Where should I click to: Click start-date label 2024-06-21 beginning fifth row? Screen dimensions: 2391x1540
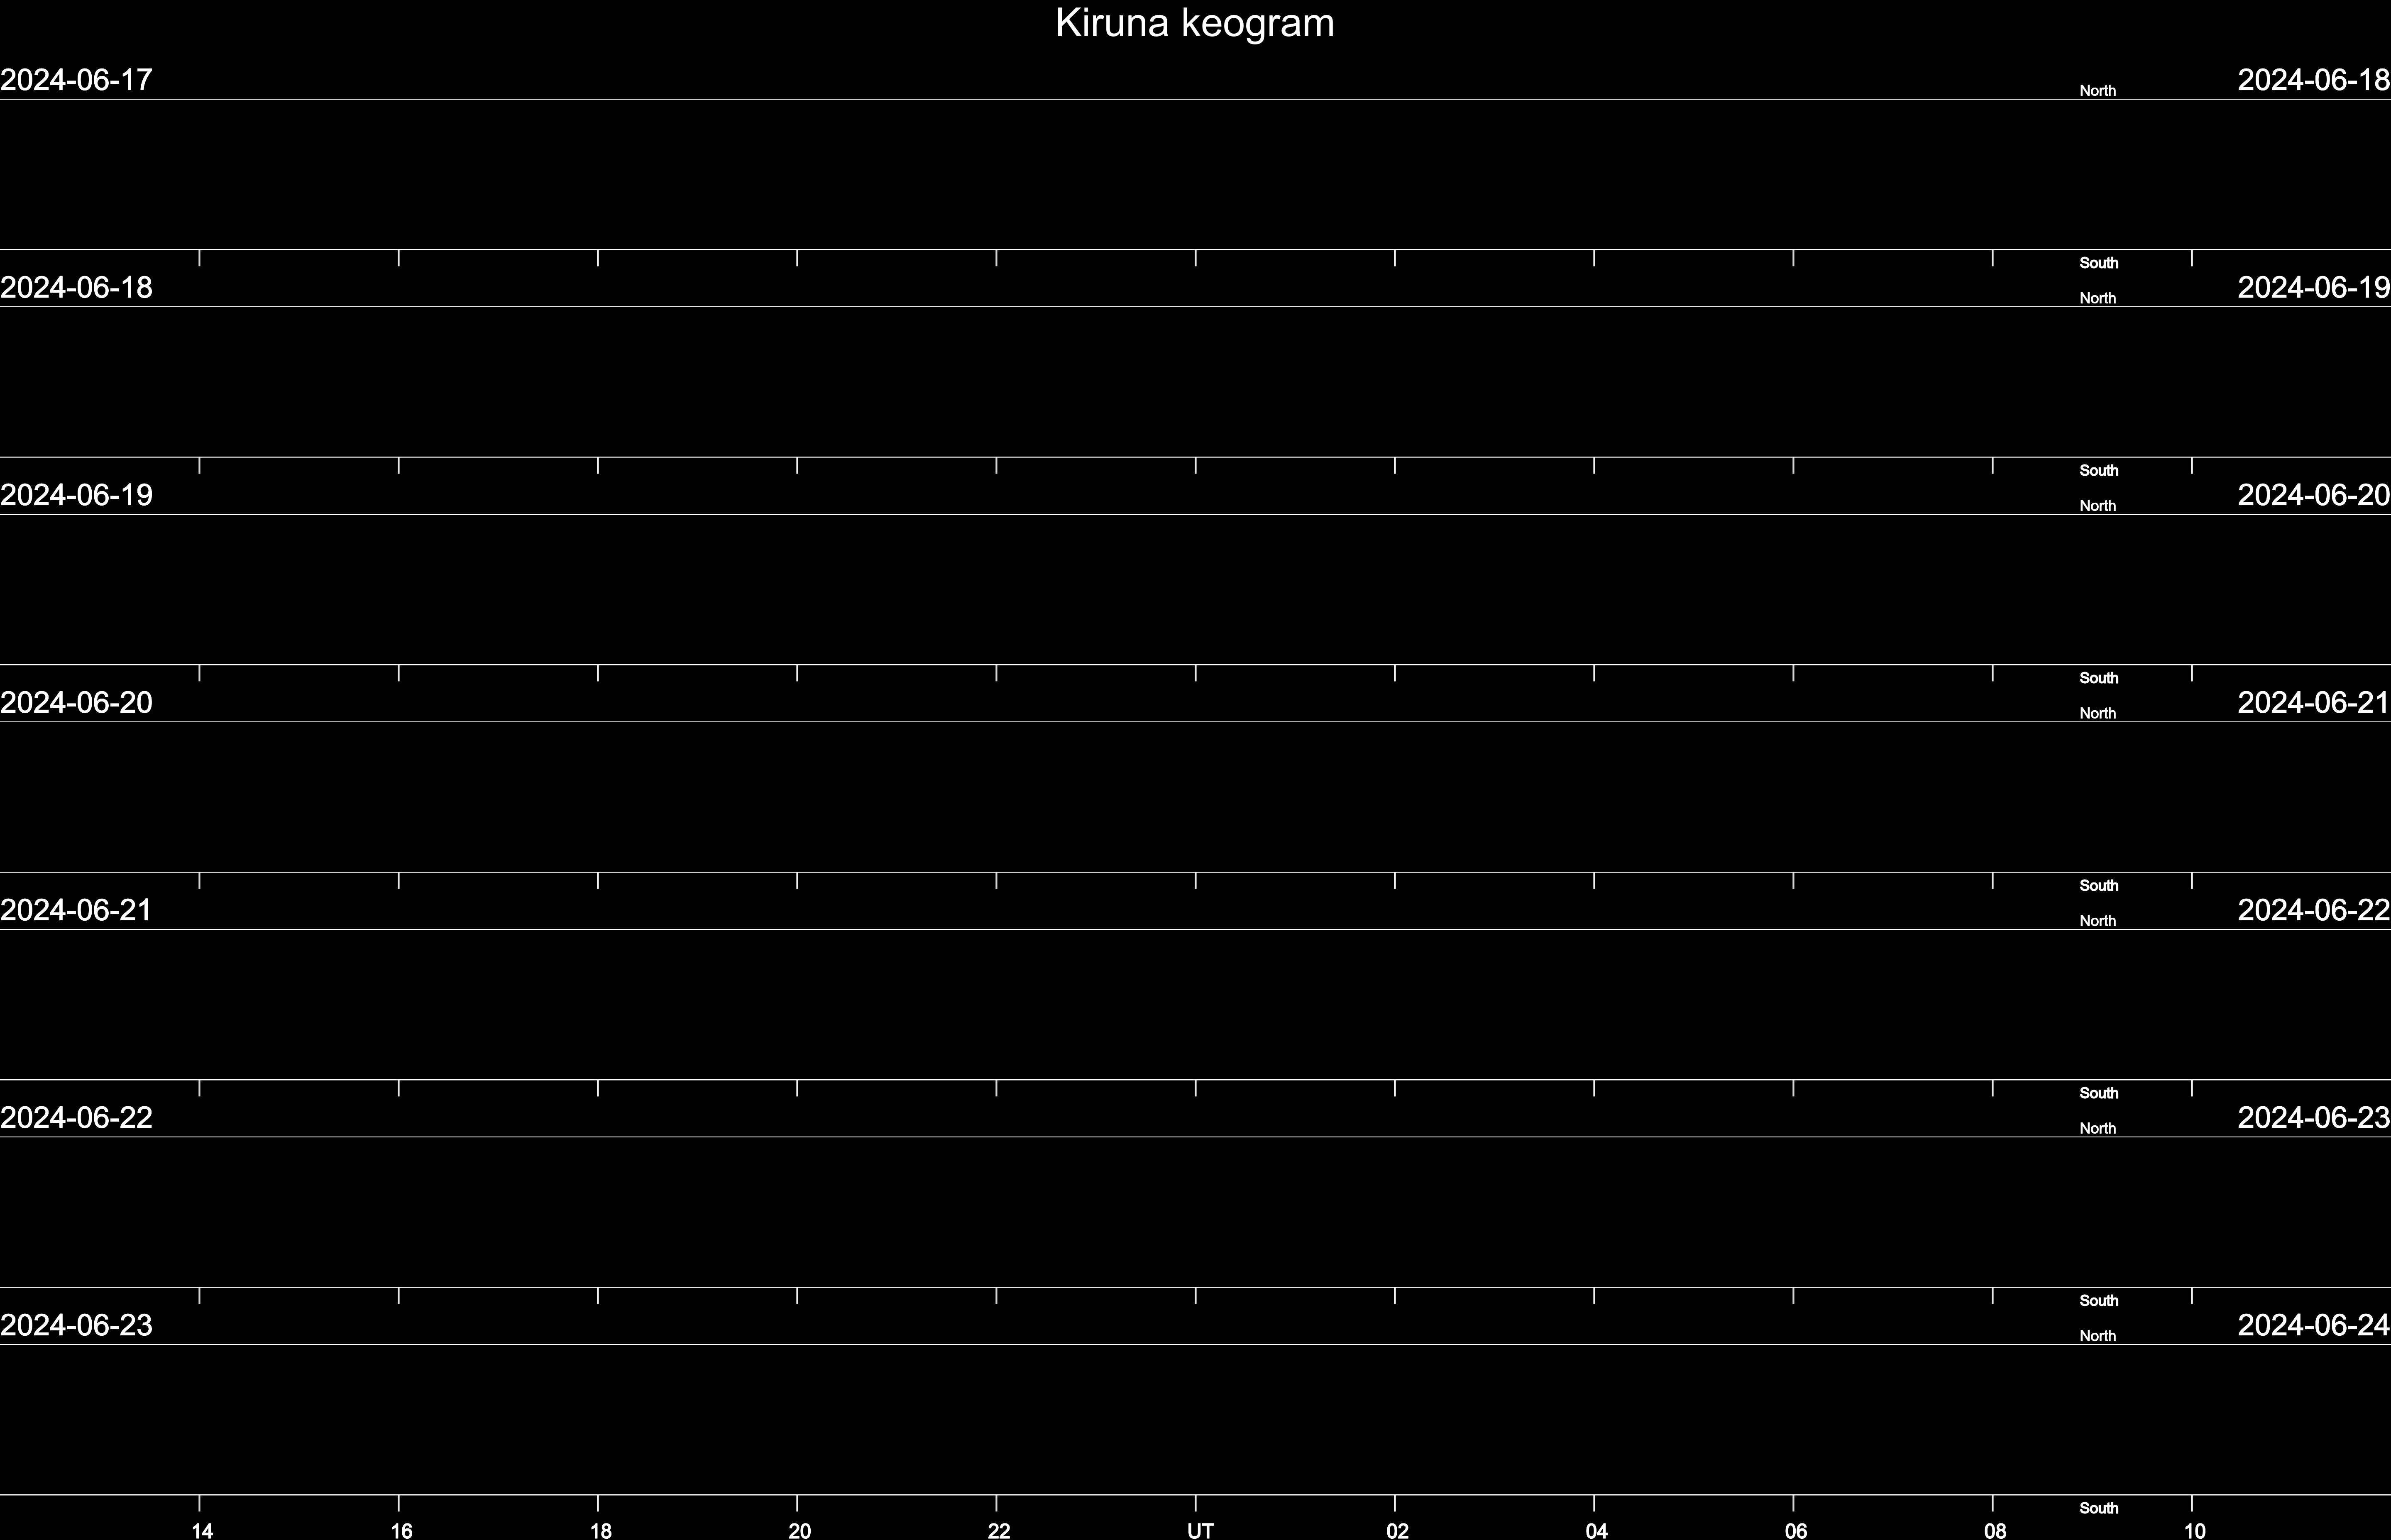click(x=76, y=910)
